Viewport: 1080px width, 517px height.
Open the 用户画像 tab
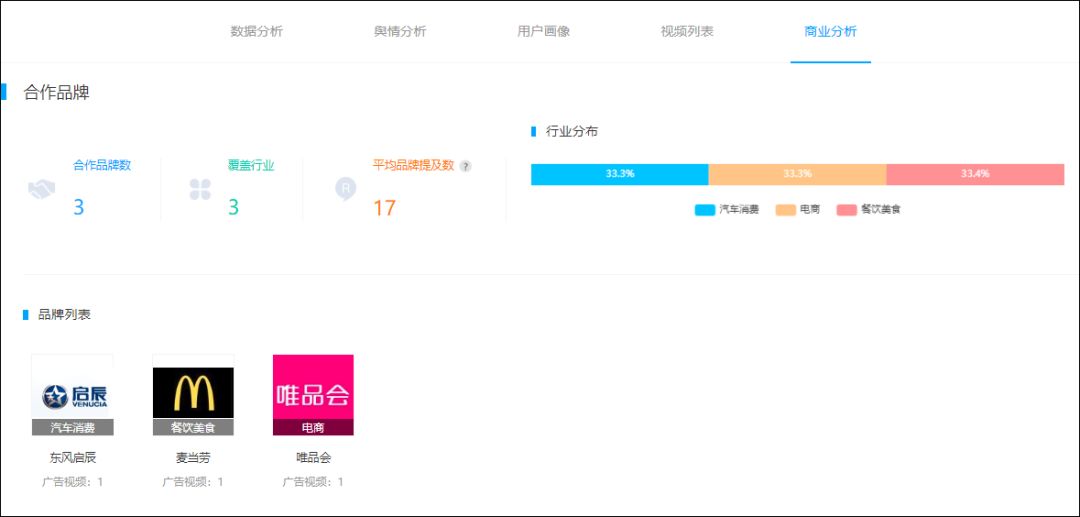[543, 32]
